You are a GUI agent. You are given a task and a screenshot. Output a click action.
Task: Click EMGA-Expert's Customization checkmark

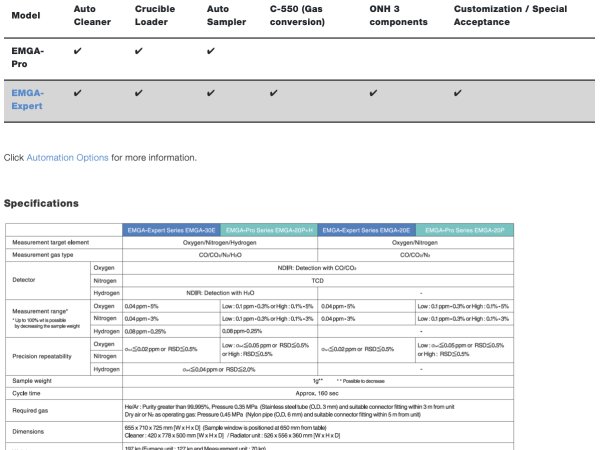(458, 93)
